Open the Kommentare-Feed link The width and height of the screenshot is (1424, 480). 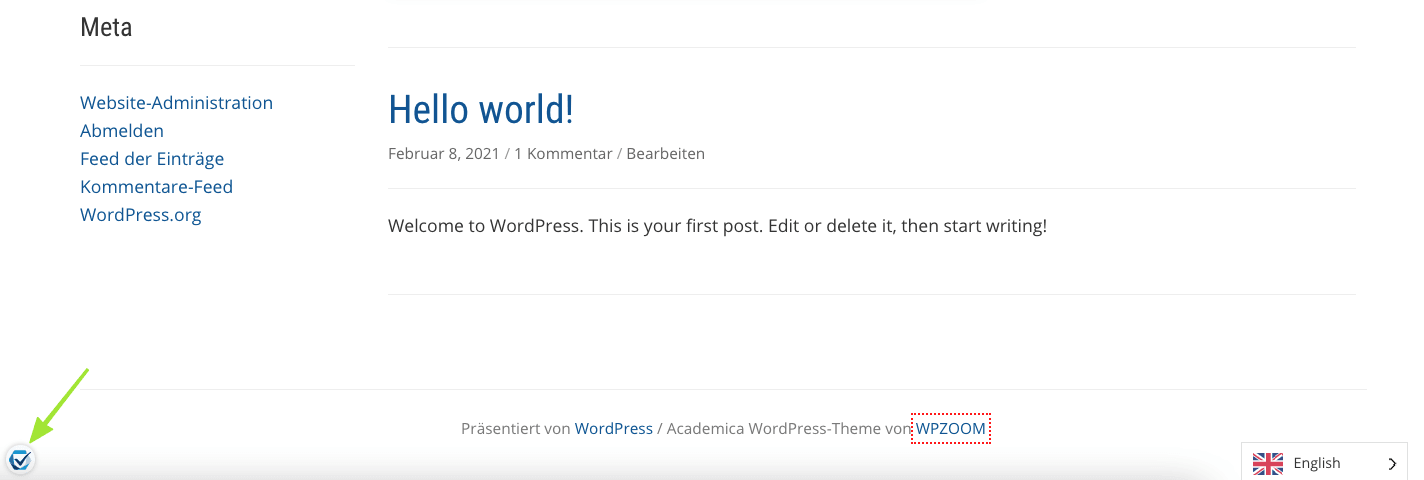156,187
